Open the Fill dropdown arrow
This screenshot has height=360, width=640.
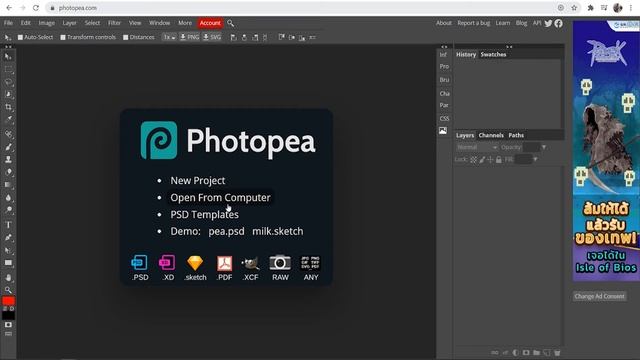(x=535, y=160)
